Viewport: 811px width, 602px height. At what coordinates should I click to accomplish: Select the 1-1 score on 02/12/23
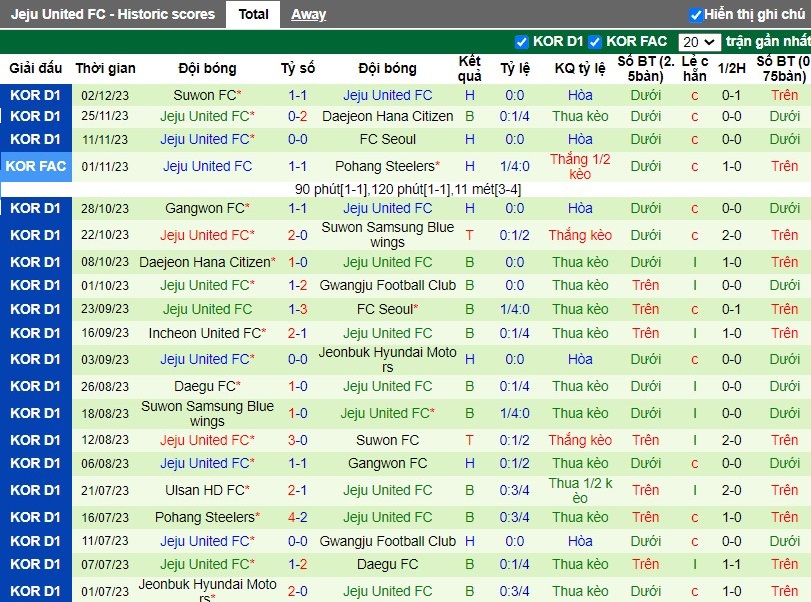(297, 95)
